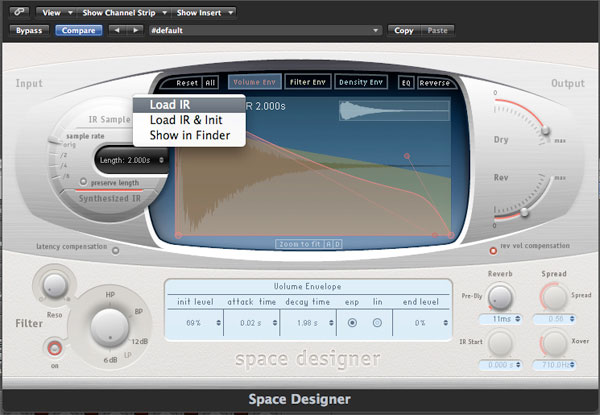Adjust init level 69% stepper
Screen dimensions: 600x415
pos(218,323)
